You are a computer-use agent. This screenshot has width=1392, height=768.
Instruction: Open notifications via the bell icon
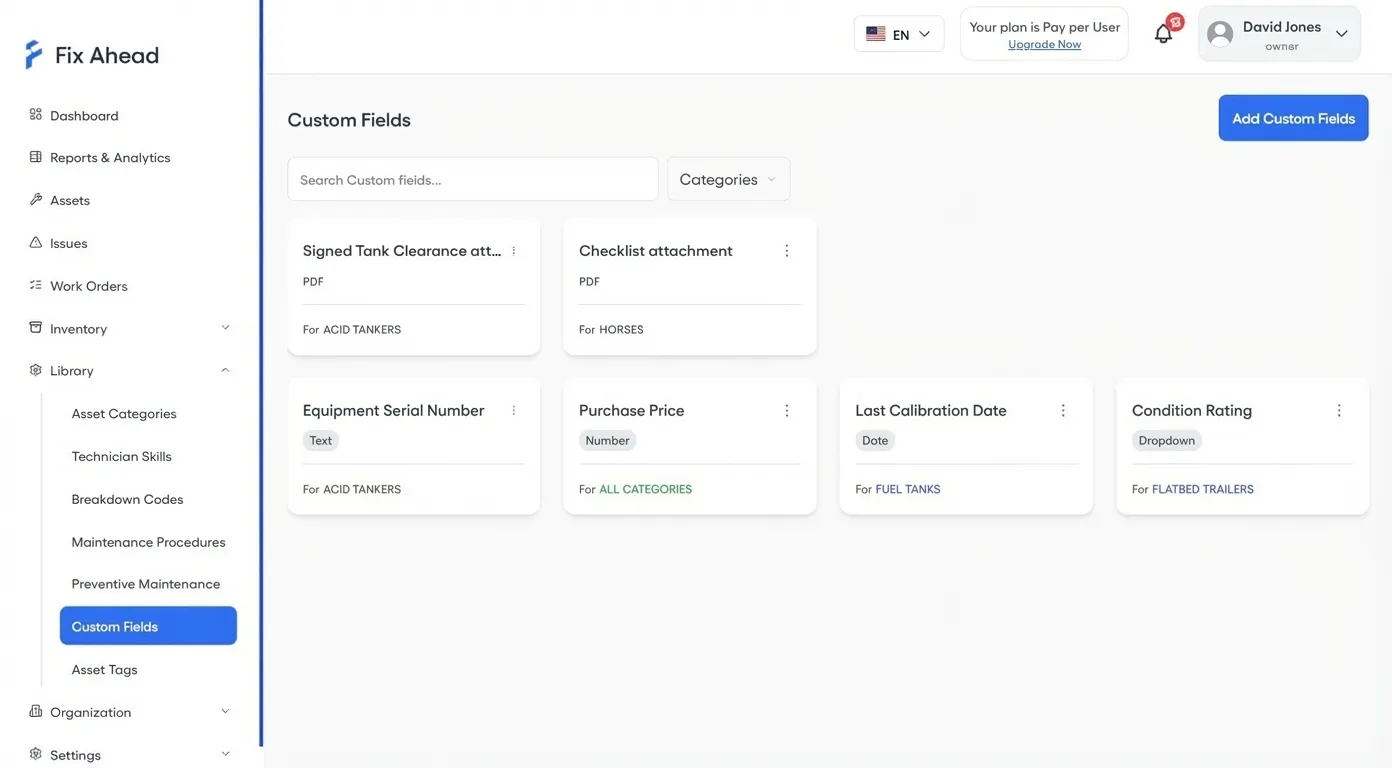[x=1162, y=33]
